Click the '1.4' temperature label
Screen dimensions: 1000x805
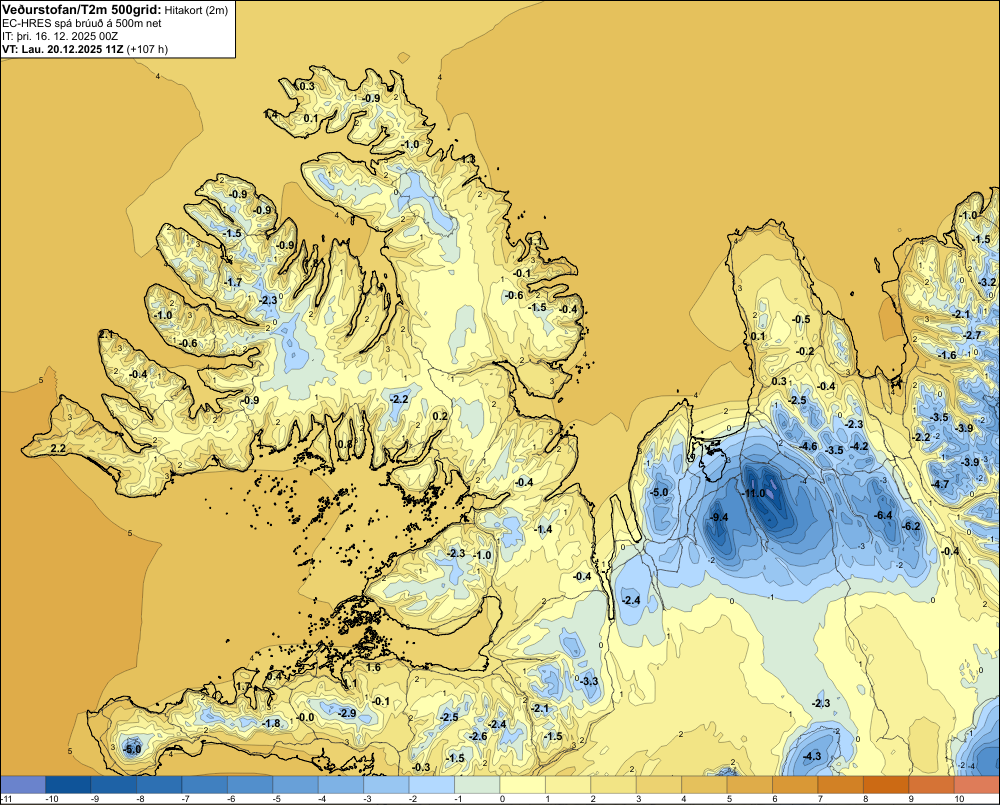[270, 114]
